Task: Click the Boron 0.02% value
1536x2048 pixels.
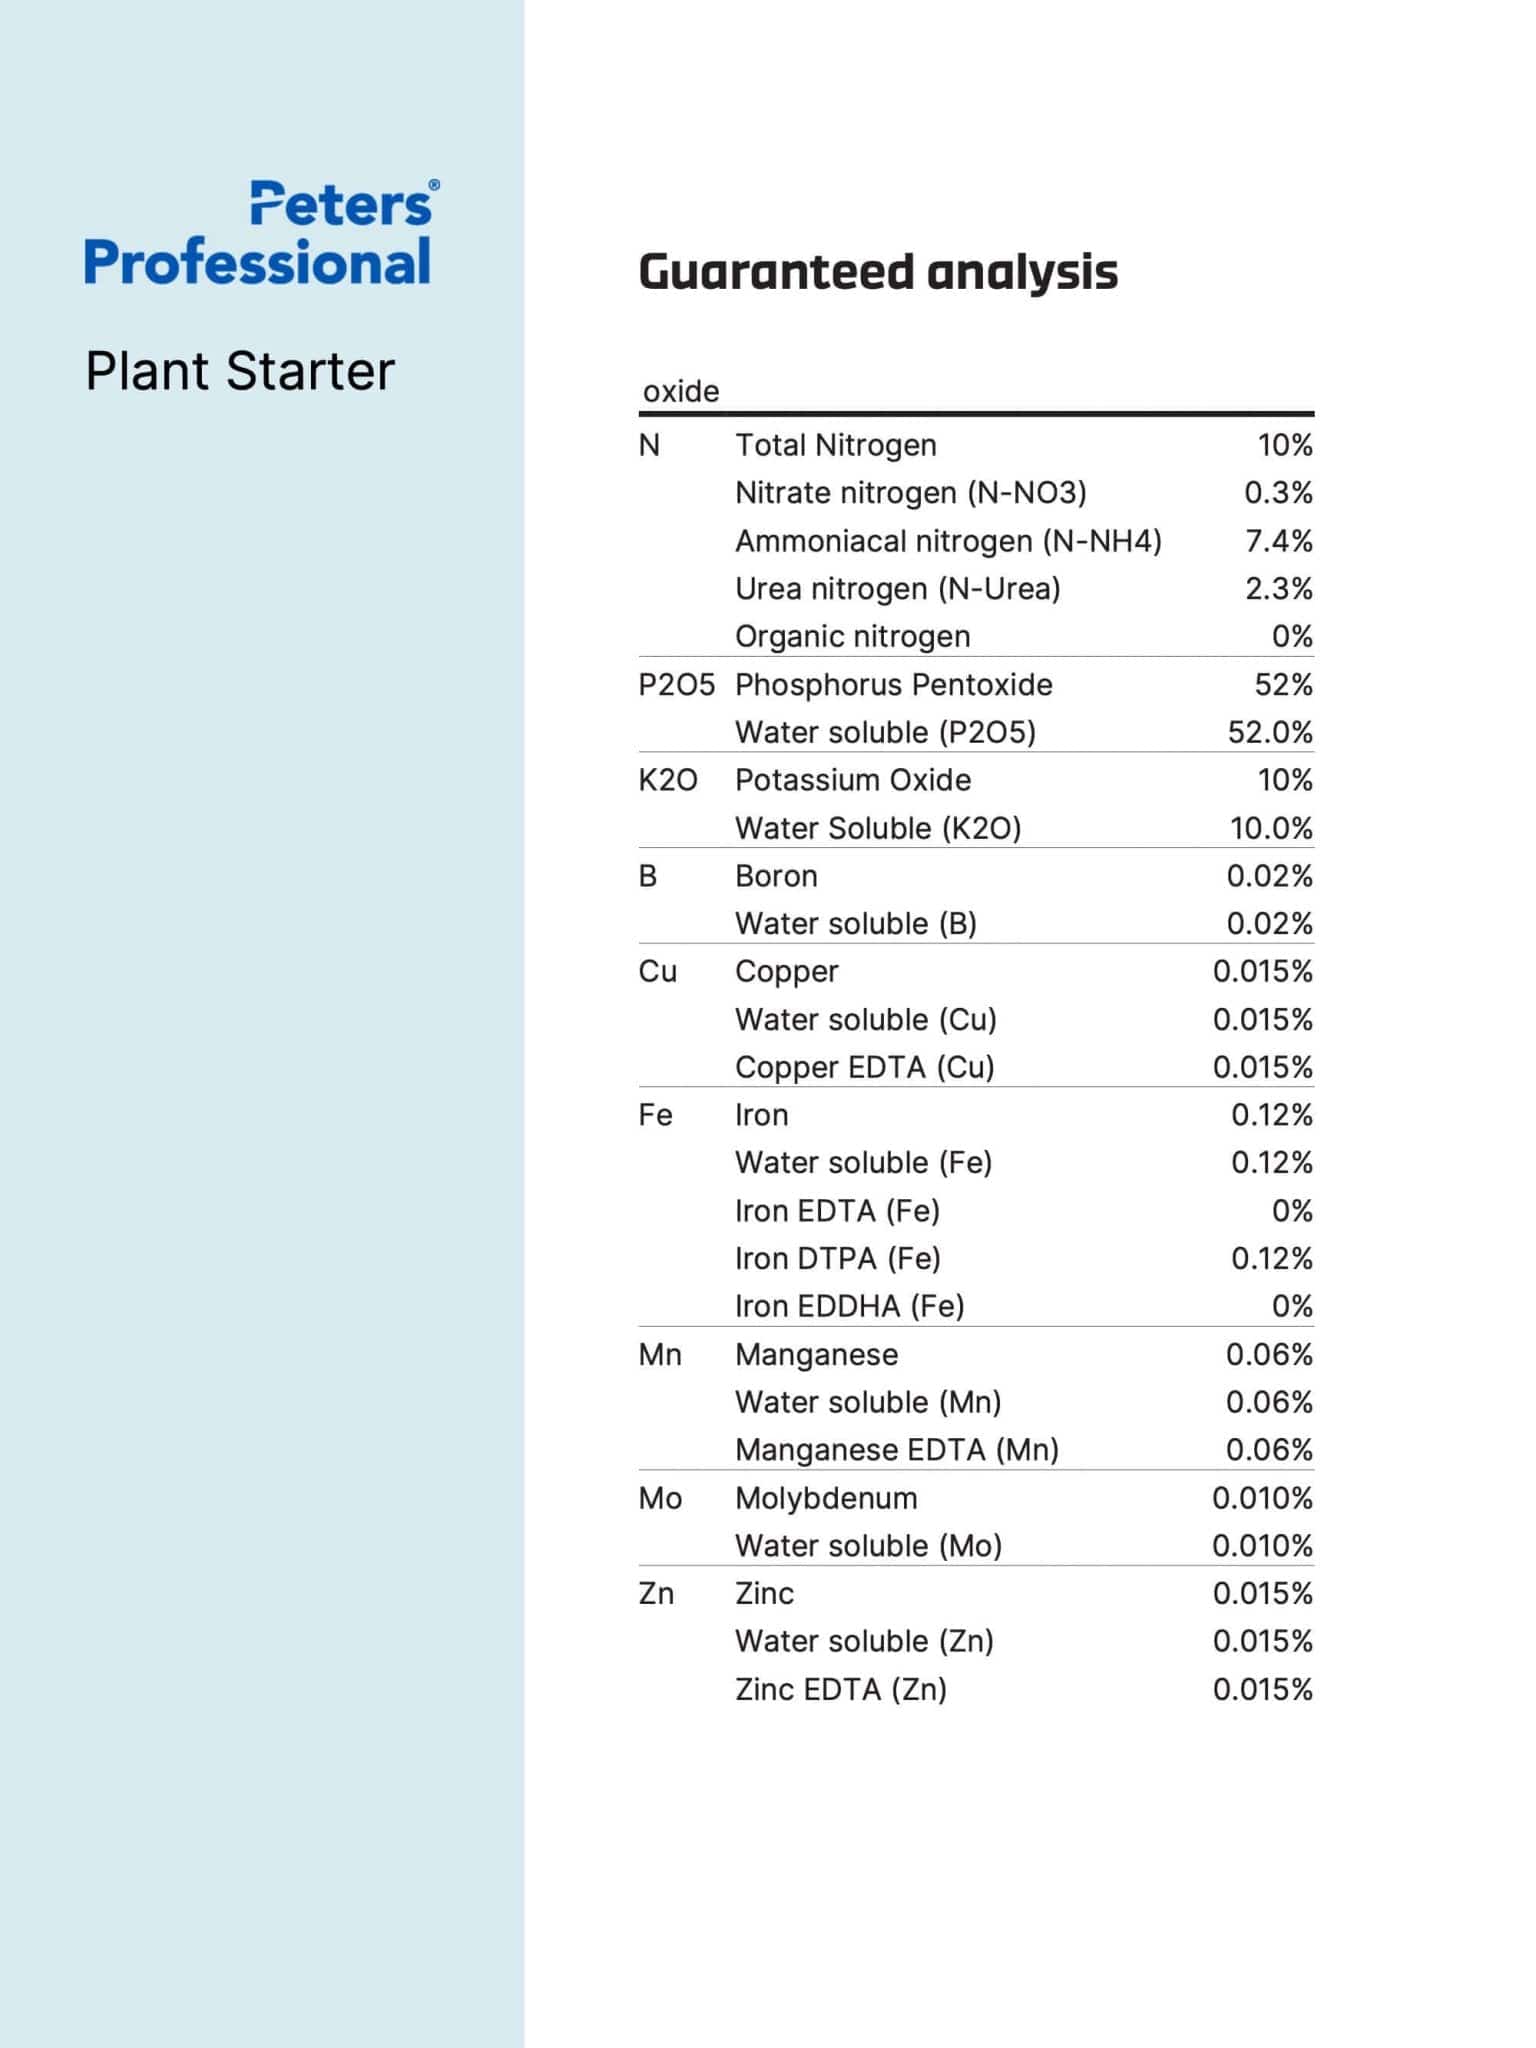Action: 1270,876
